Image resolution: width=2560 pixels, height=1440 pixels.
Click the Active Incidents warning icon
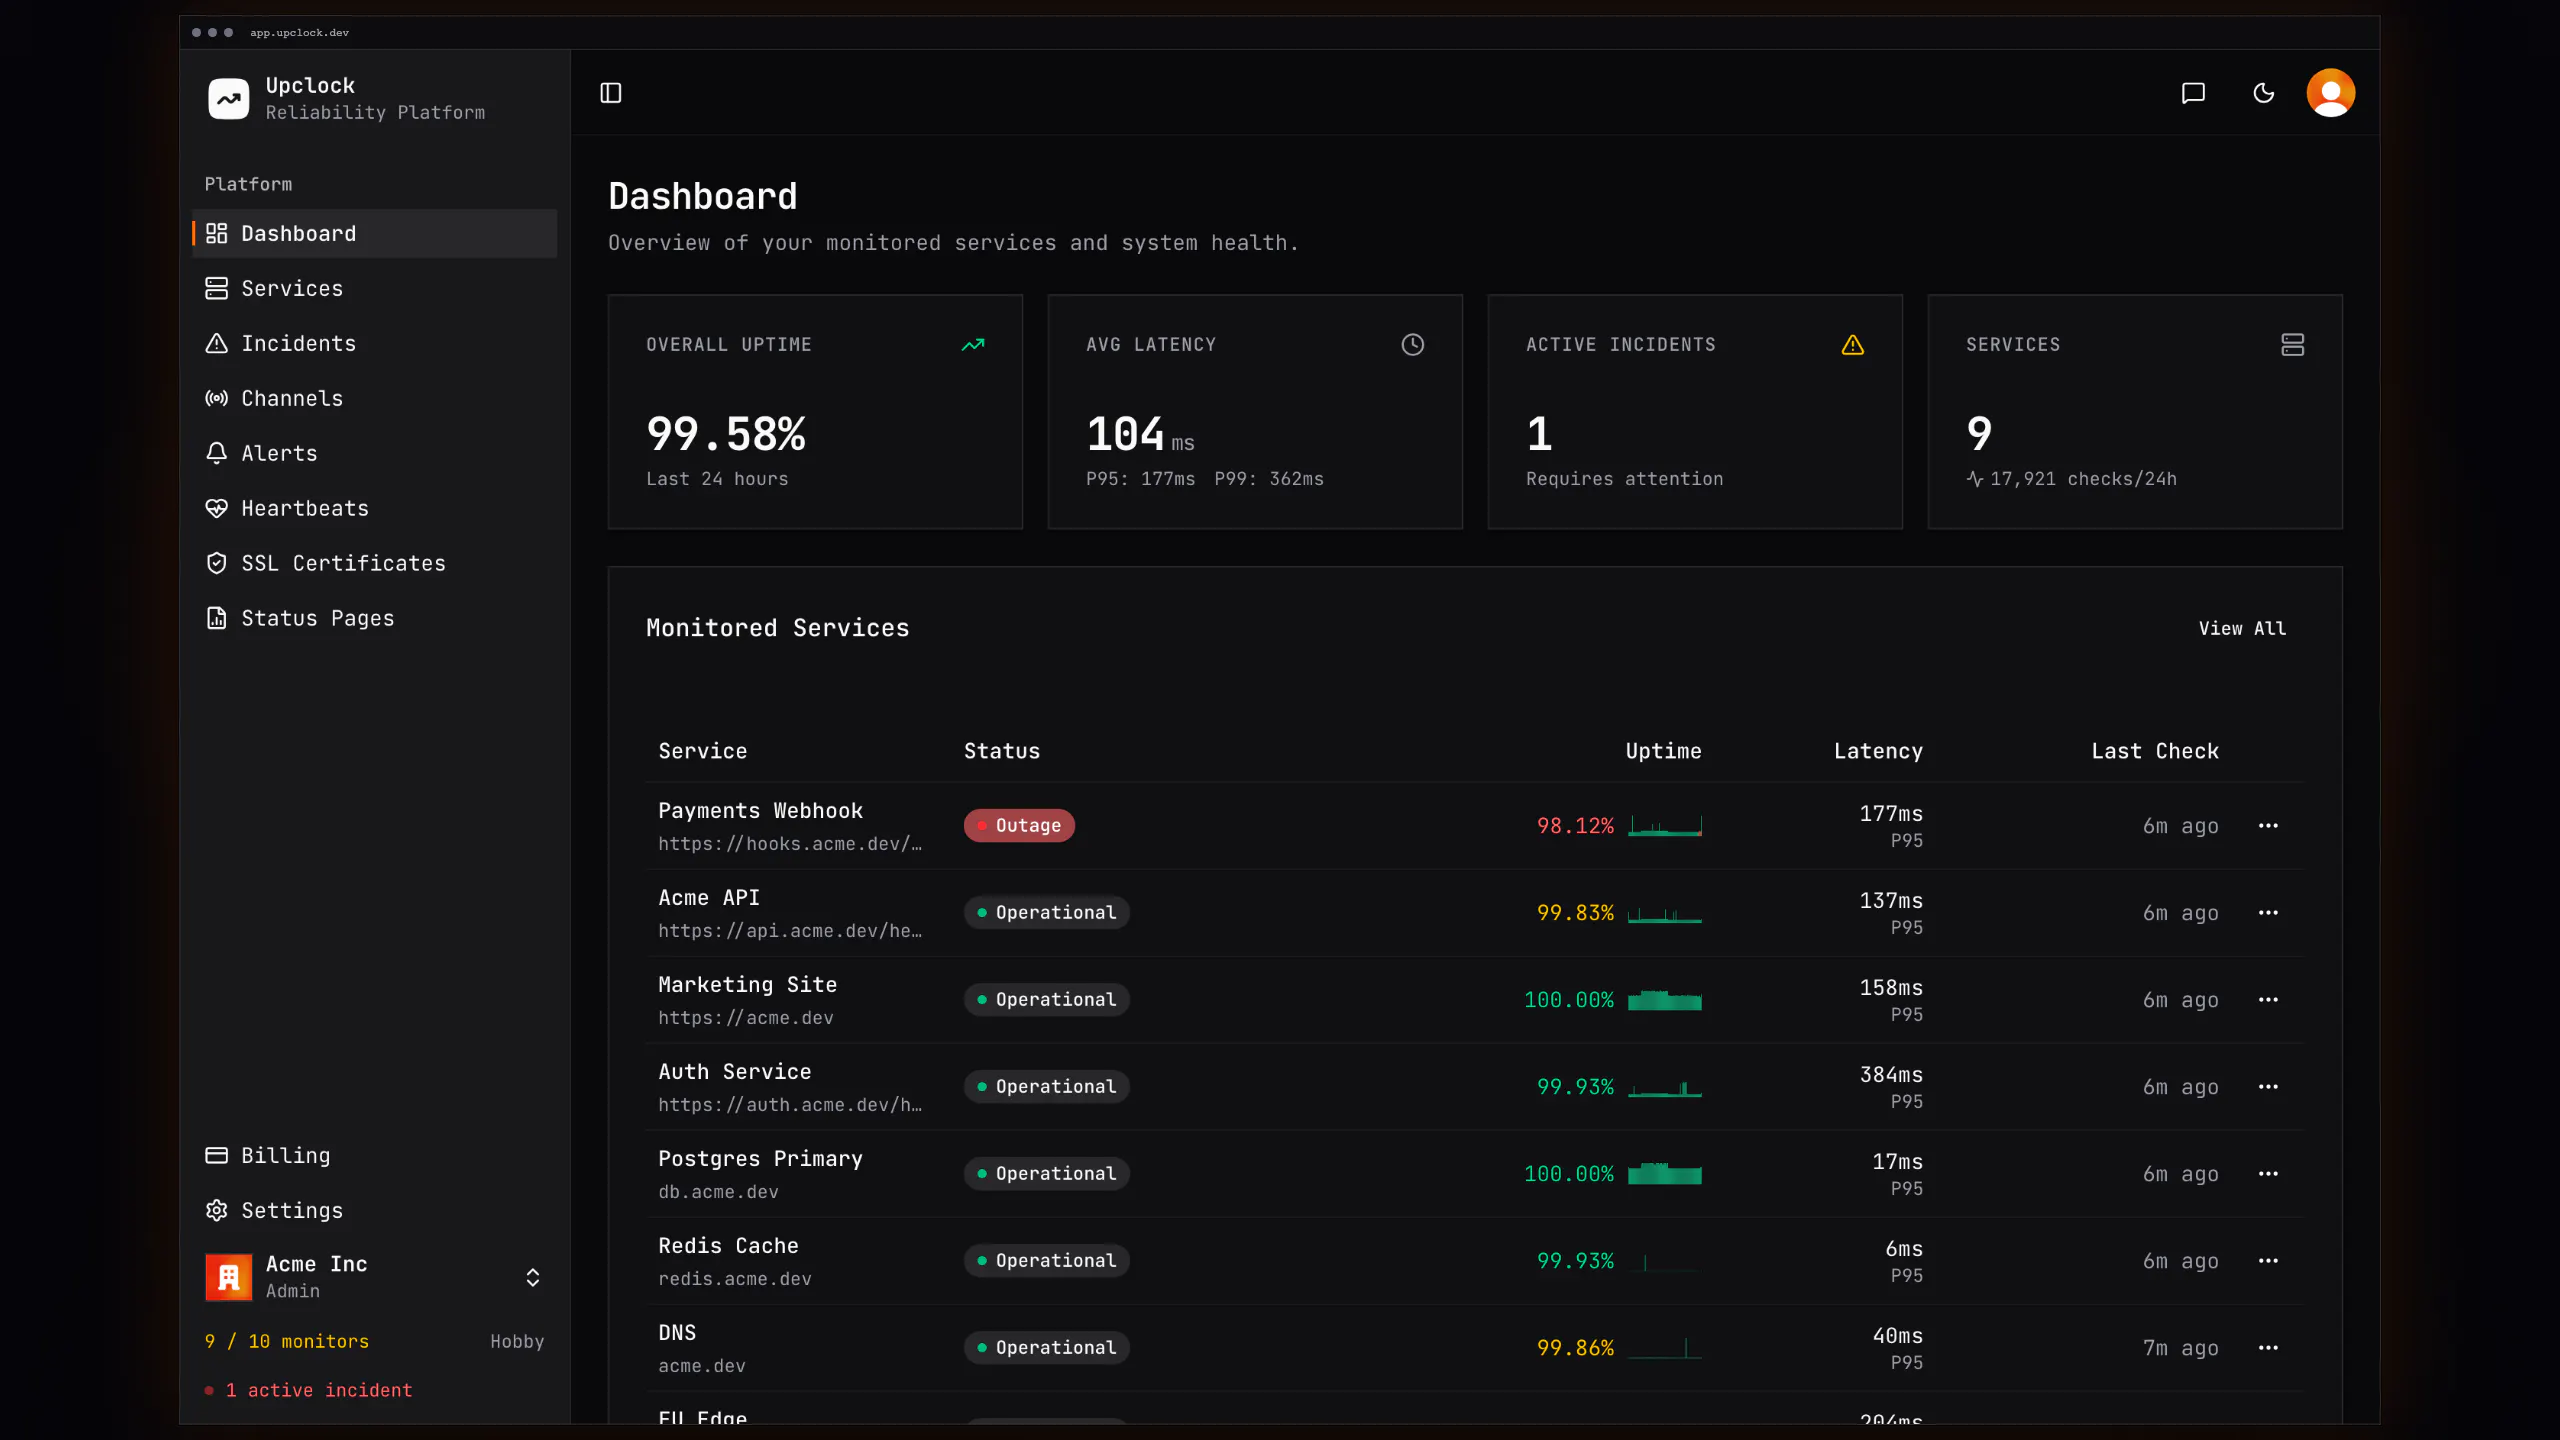[x=1852, y=345]
